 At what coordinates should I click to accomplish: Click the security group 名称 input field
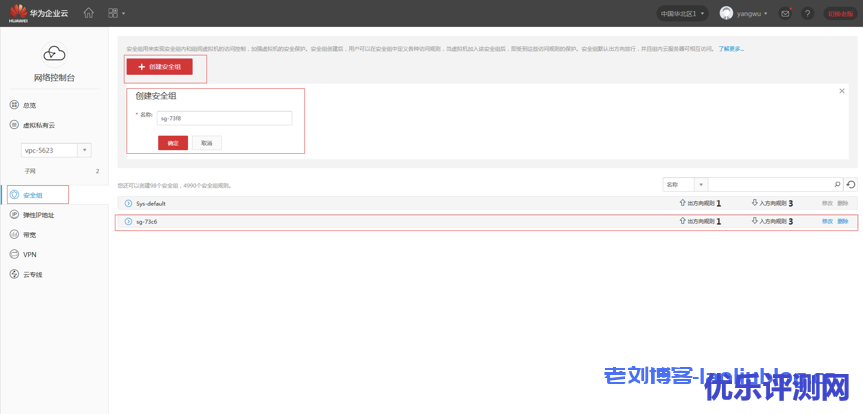pyautogui.click(x=223, y=118)
